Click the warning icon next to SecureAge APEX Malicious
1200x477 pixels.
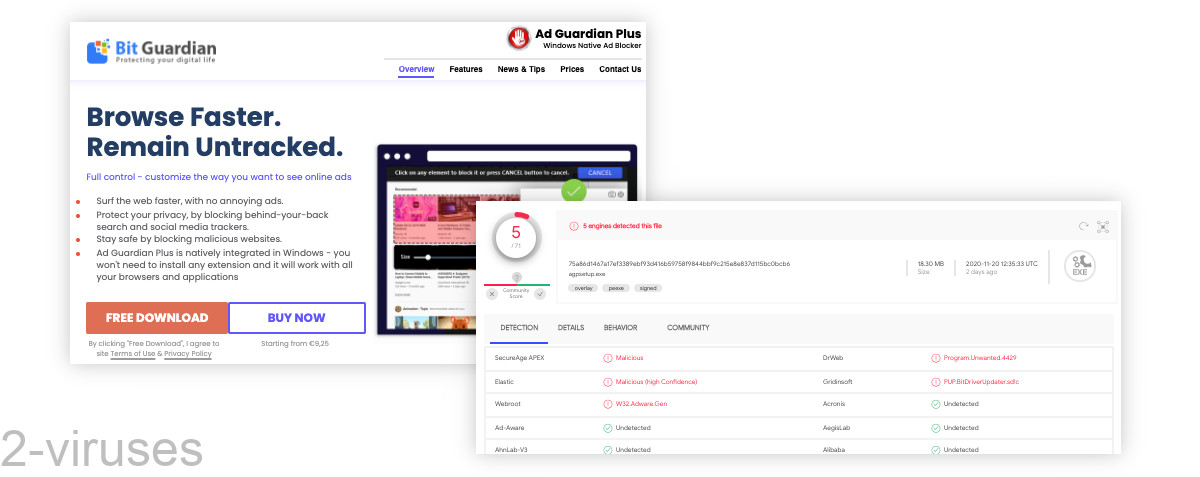click(608, 357)
